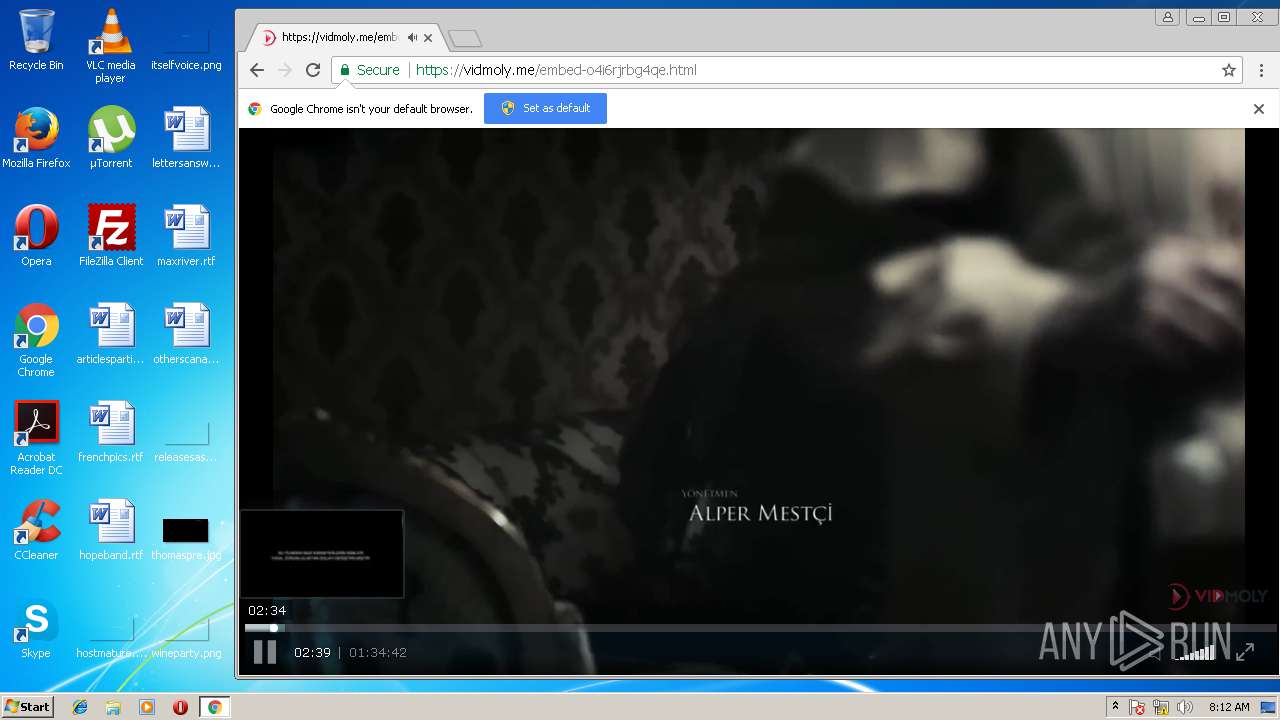This screenshot has width=1280, height=720.
Task: Select the hostmature desktop file
Action: 110,638
